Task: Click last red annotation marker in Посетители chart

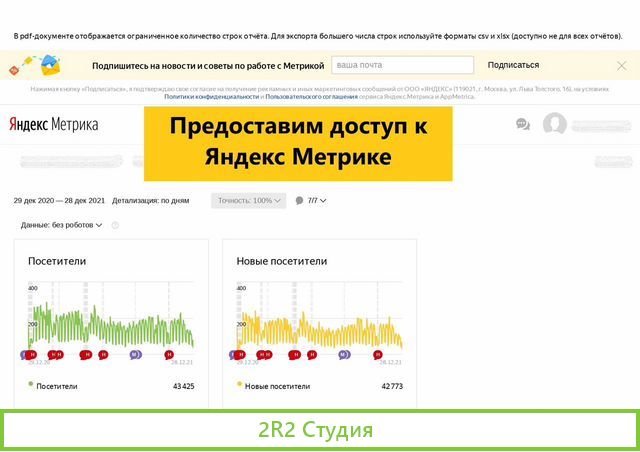Action: (x=169, y=355)
